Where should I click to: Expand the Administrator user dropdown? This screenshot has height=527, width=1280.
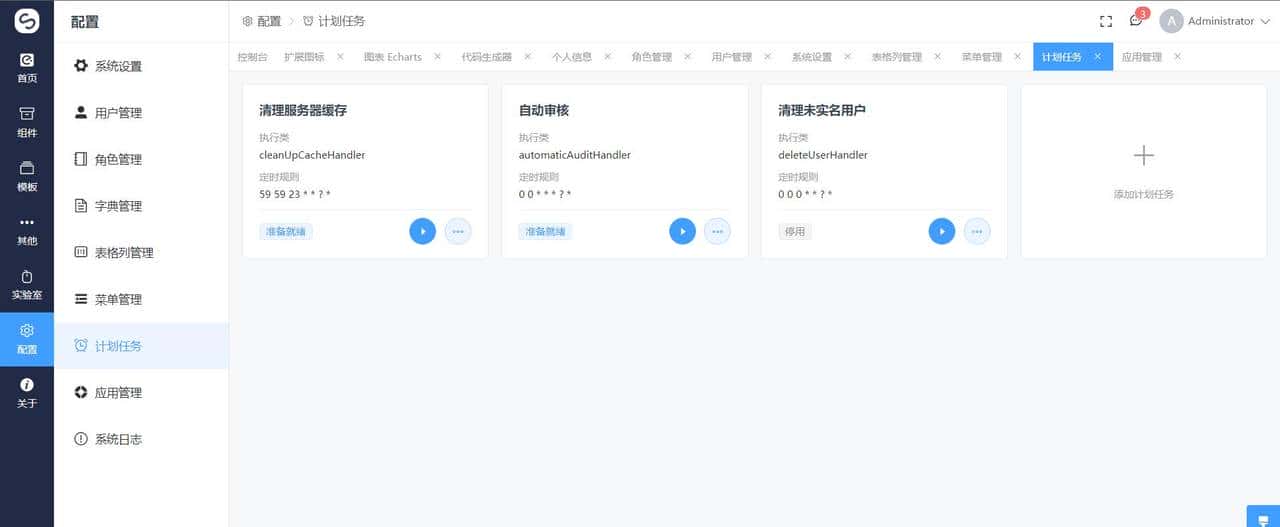pos(1265,21)
